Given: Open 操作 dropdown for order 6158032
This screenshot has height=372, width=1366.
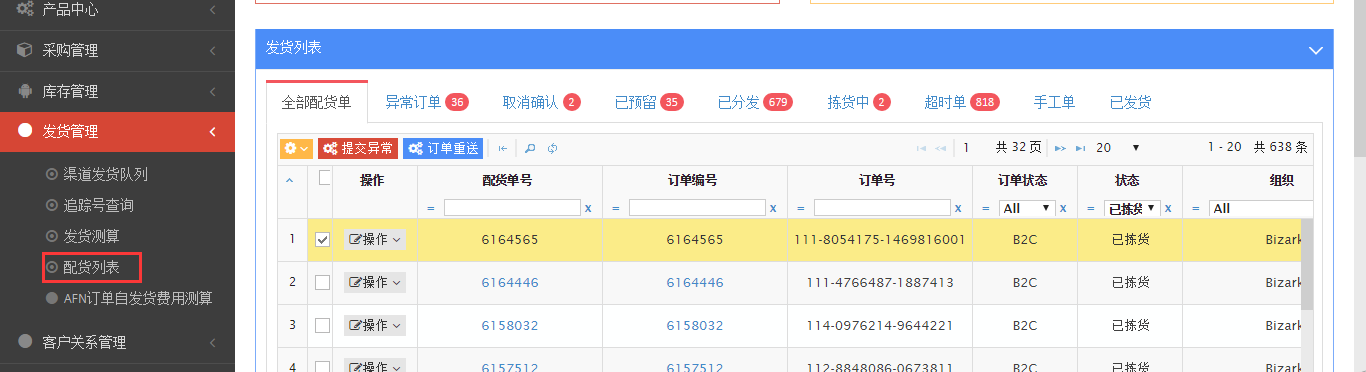Looking at the screenshot, I should [375, 326].
